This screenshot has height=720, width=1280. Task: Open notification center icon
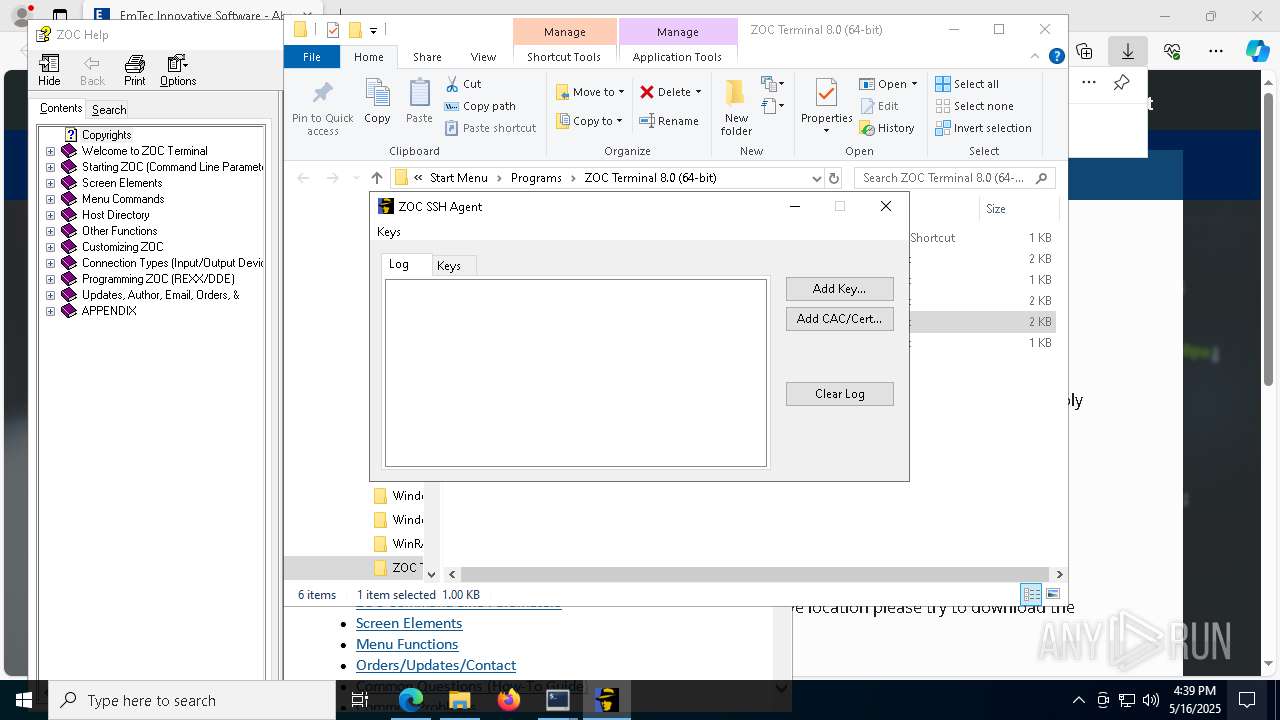point(1247,700)
